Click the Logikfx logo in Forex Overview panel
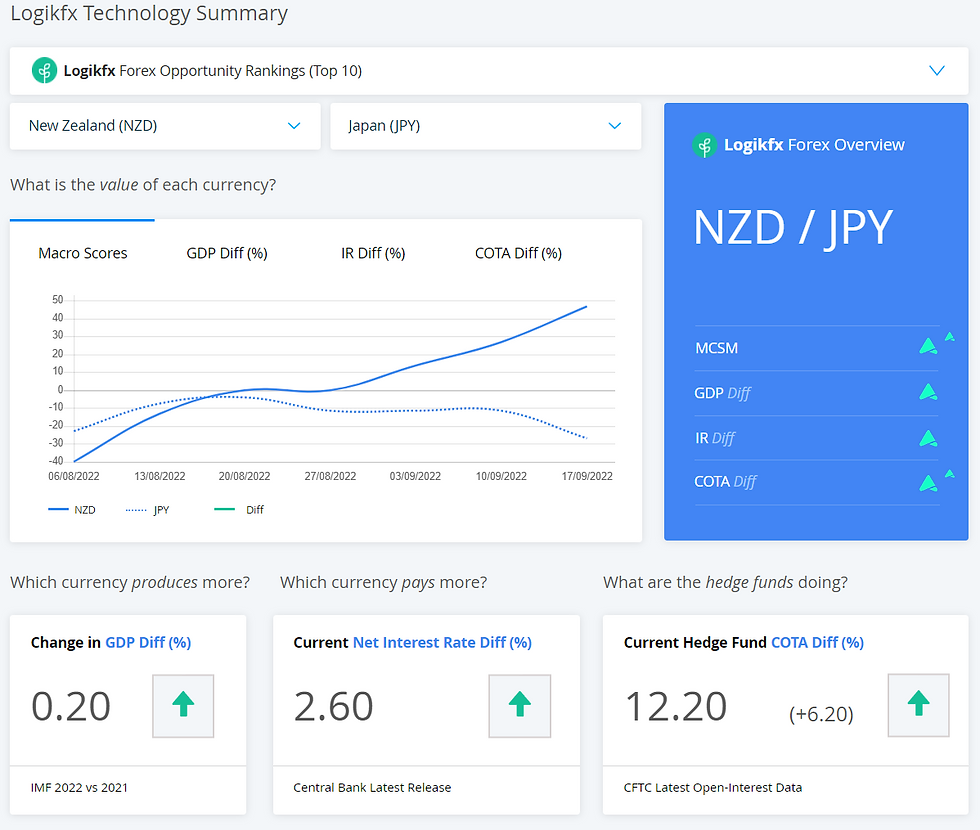The width and height of the screenshot is (980, 830). (x=705, y=146)
